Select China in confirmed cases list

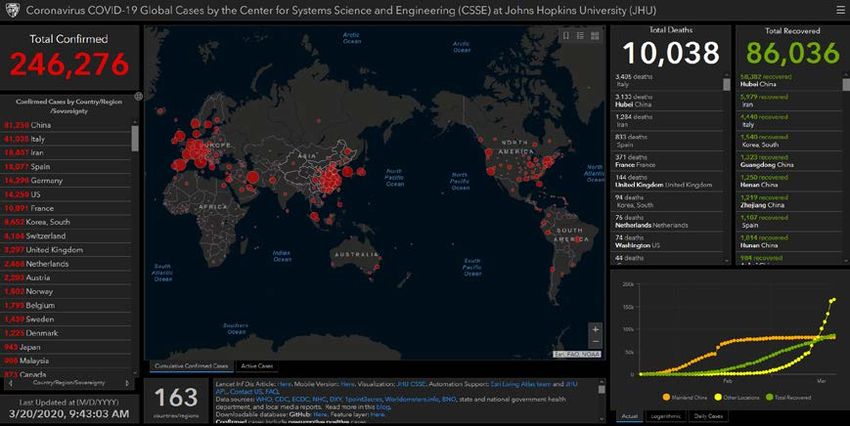[66, 125]
